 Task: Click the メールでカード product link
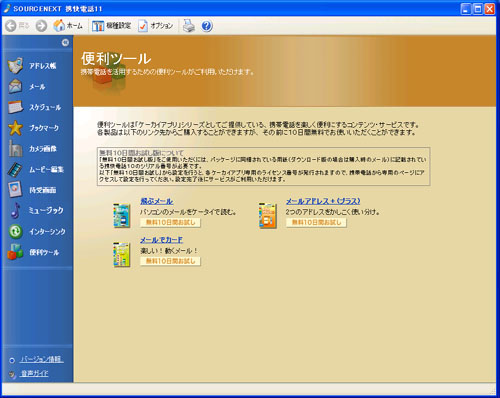pos(161,240)
